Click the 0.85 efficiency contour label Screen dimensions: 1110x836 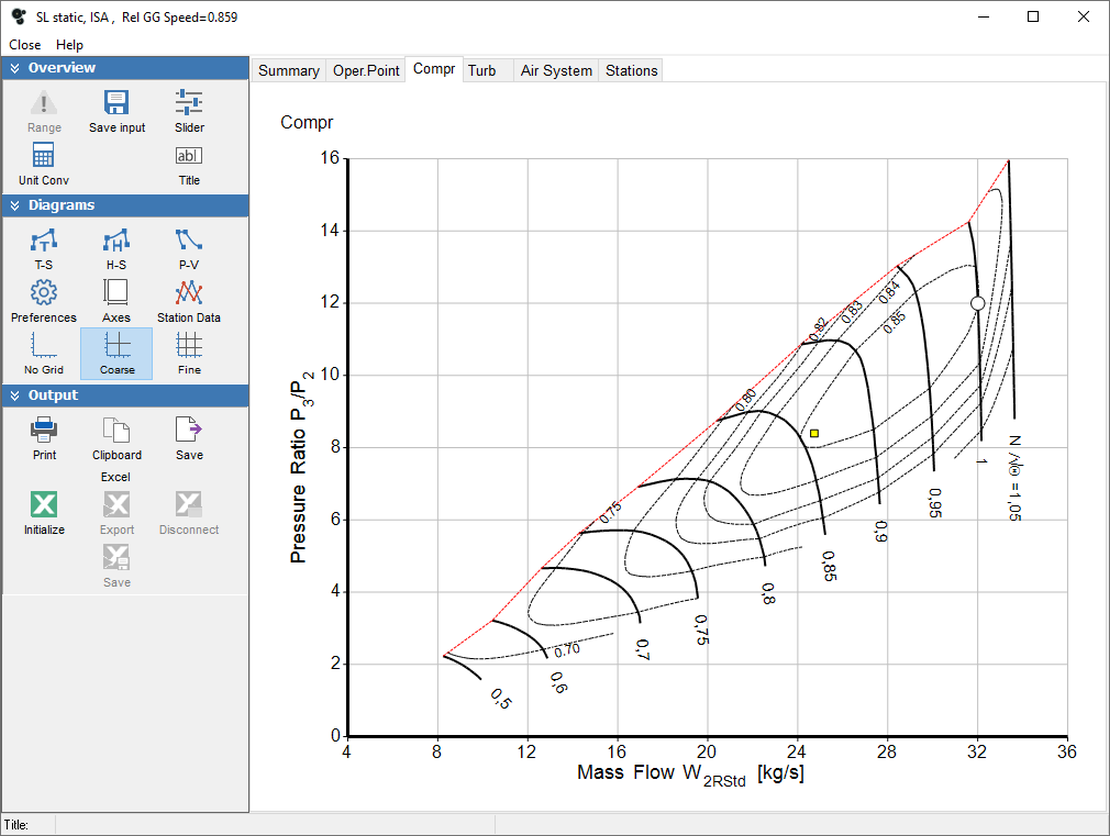(895, 323)
